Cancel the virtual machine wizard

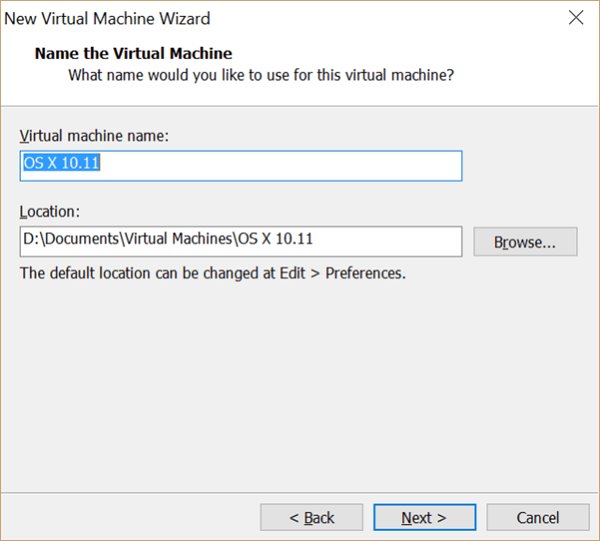(x=537, y=517)
